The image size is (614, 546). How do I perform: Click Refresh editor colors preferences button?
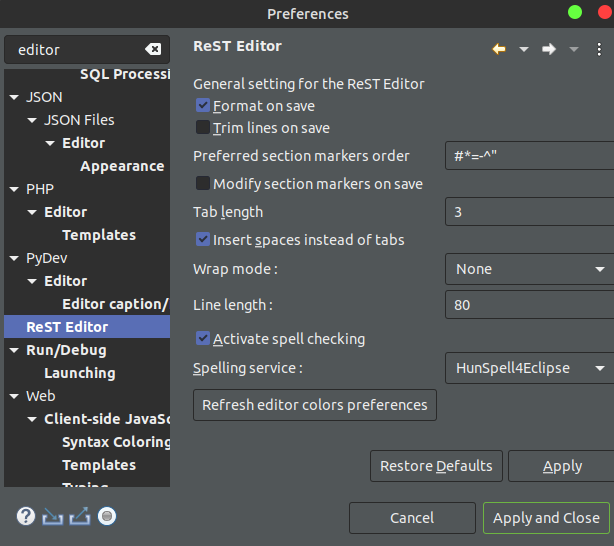click(x=315, y=405)
